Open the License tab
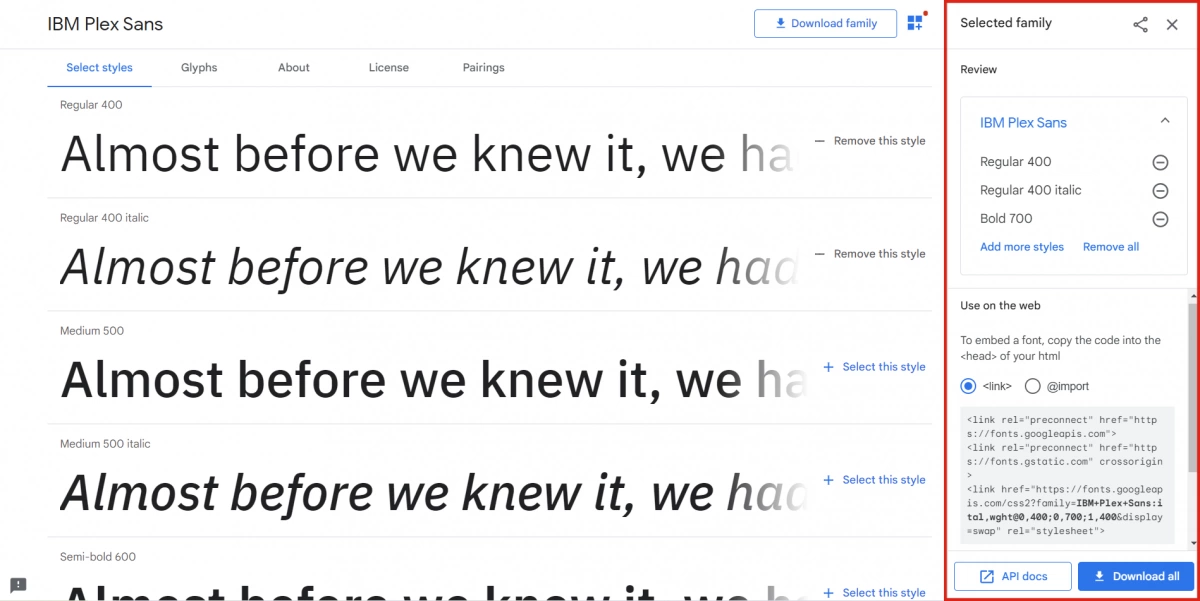 click(388, 68)
